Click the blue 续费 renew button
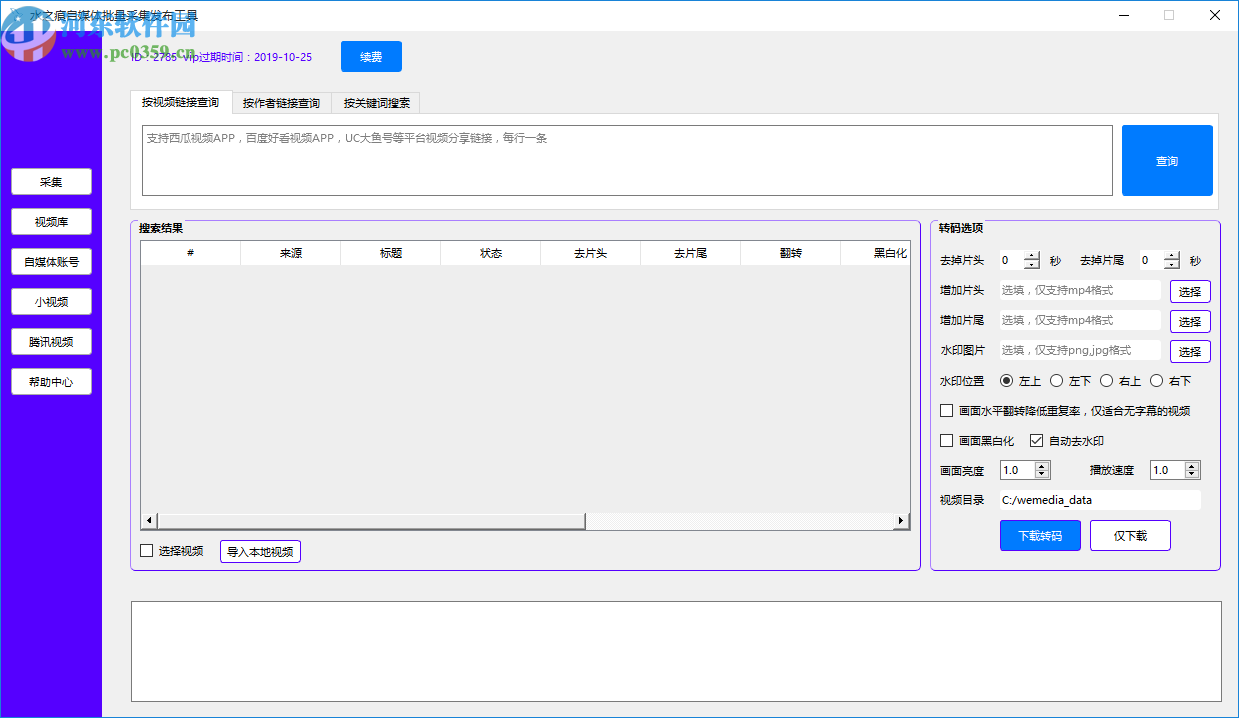The height and width of the screenshot is (718, 1239). point(371,57)
